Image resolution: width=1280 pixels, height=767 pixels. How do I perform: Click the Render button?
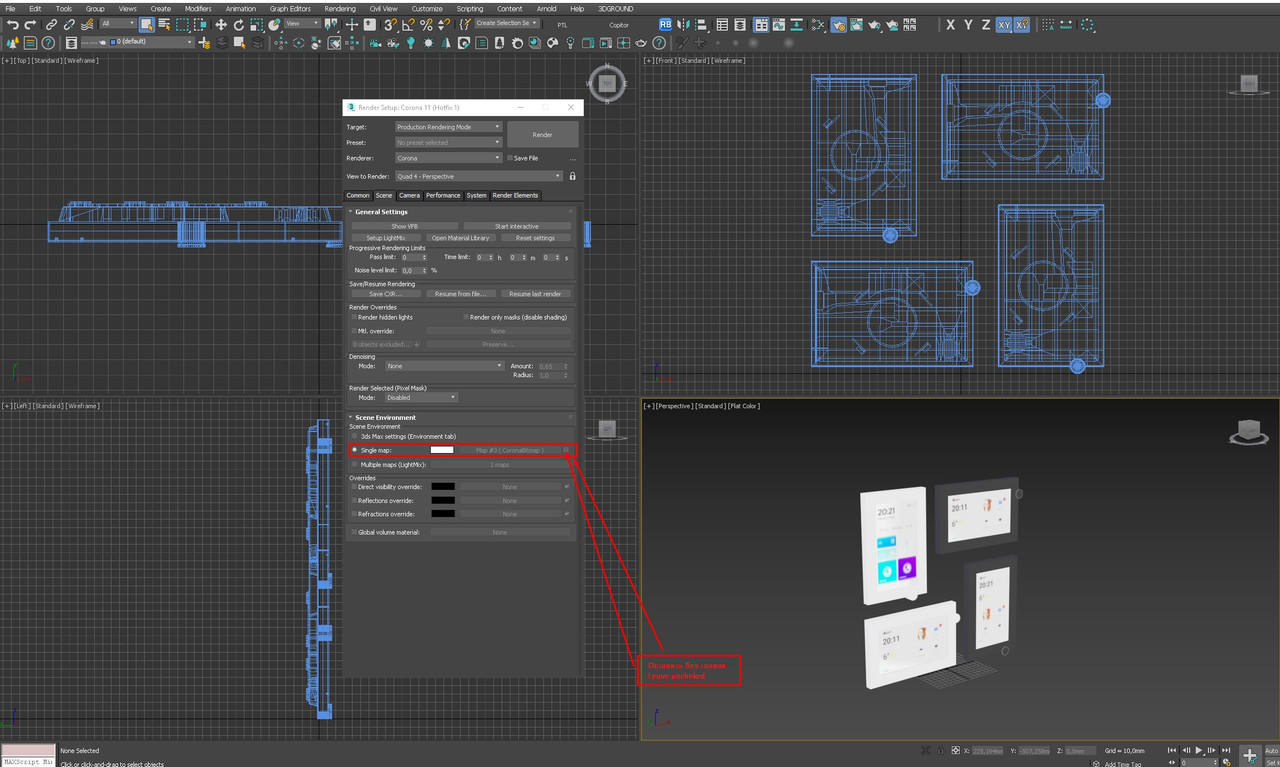click(542, 134)
